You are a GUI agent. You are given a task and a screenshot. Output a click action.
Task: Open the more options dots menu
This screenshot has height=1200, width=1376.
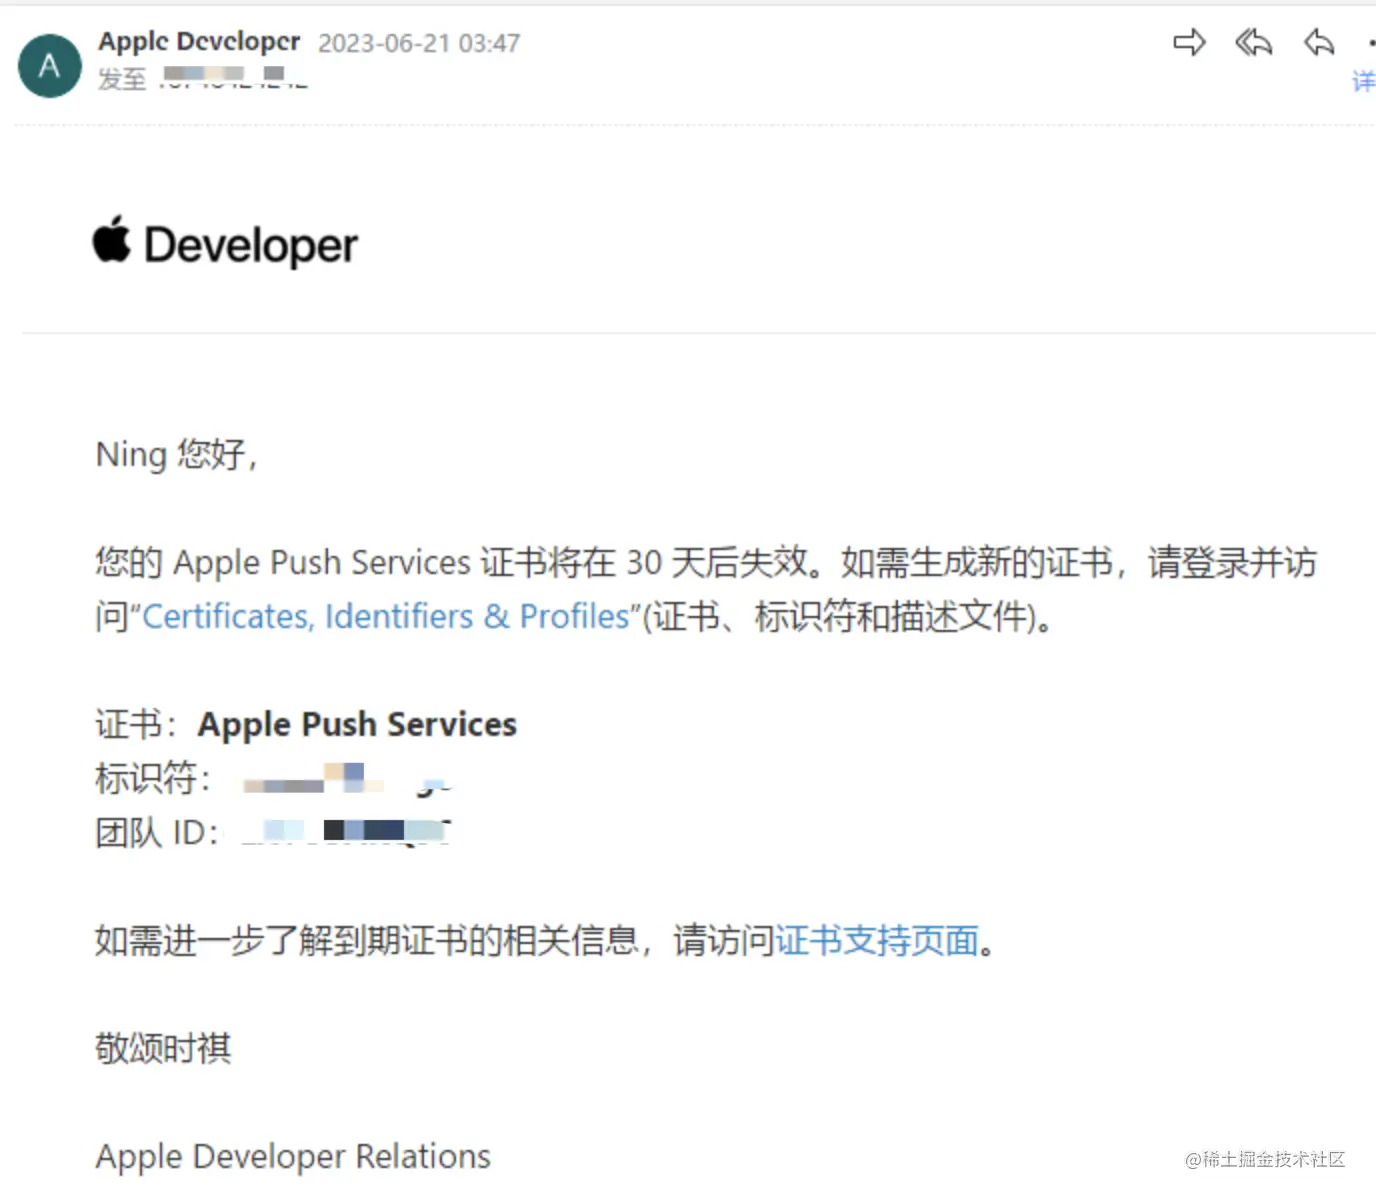point(1372,42)
